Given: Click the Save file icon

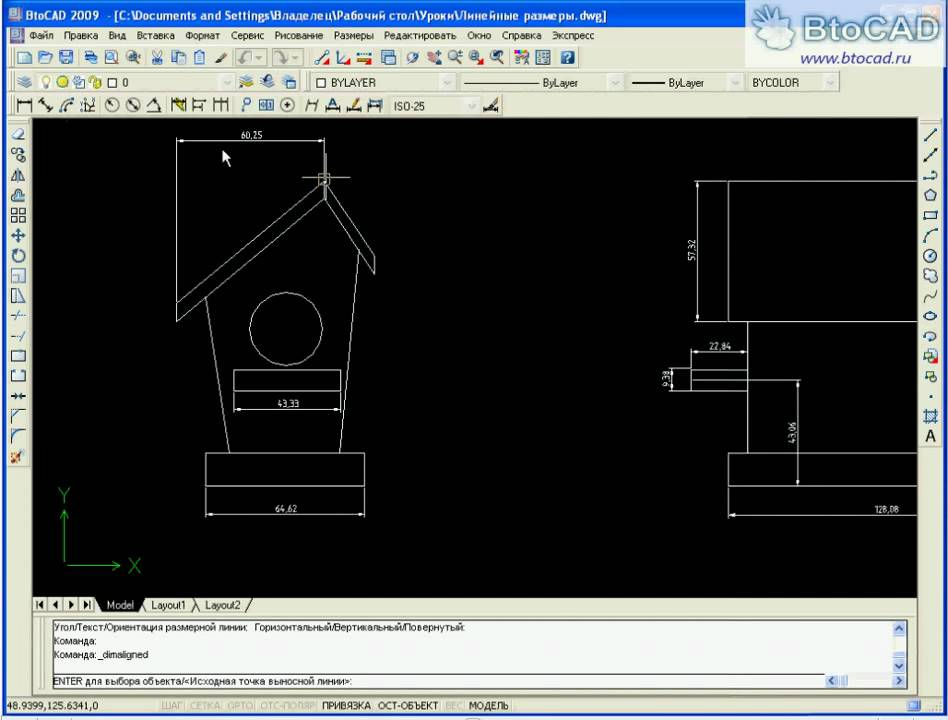Looking at the screenshot, I should tap(66, 58).
